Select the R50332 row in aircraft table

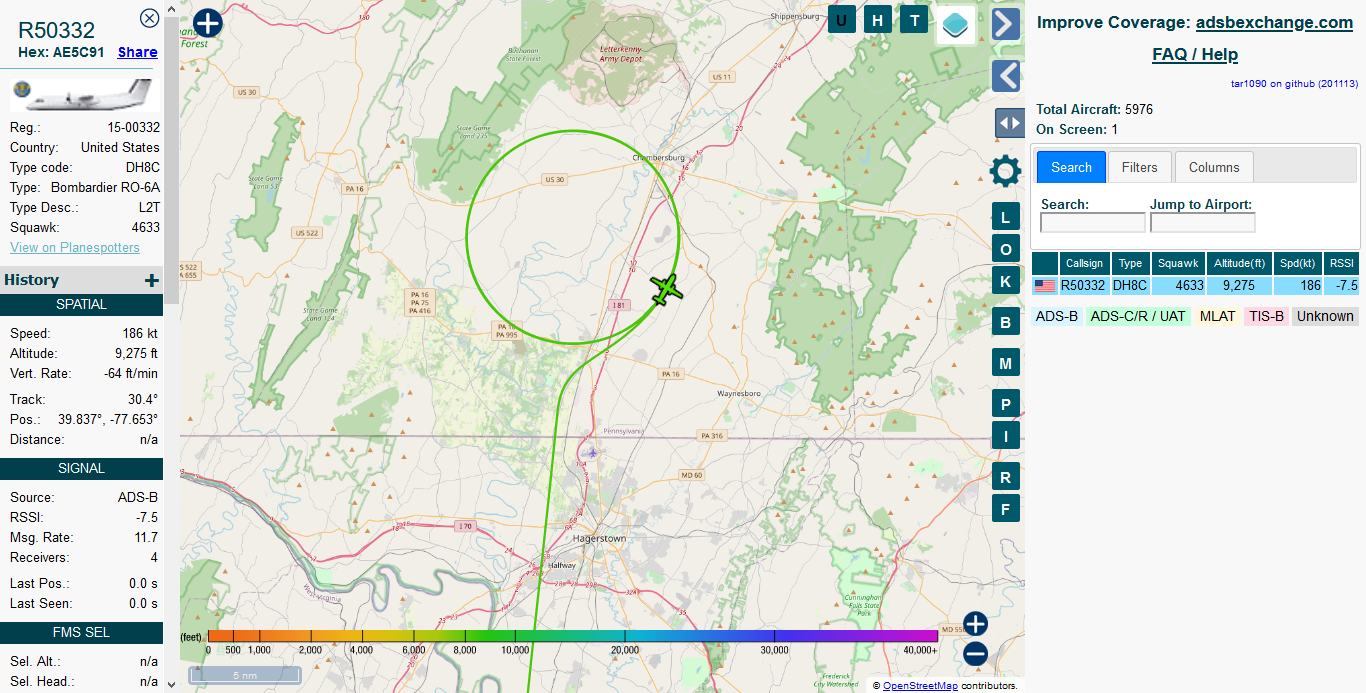click(x=1195, y=286)
